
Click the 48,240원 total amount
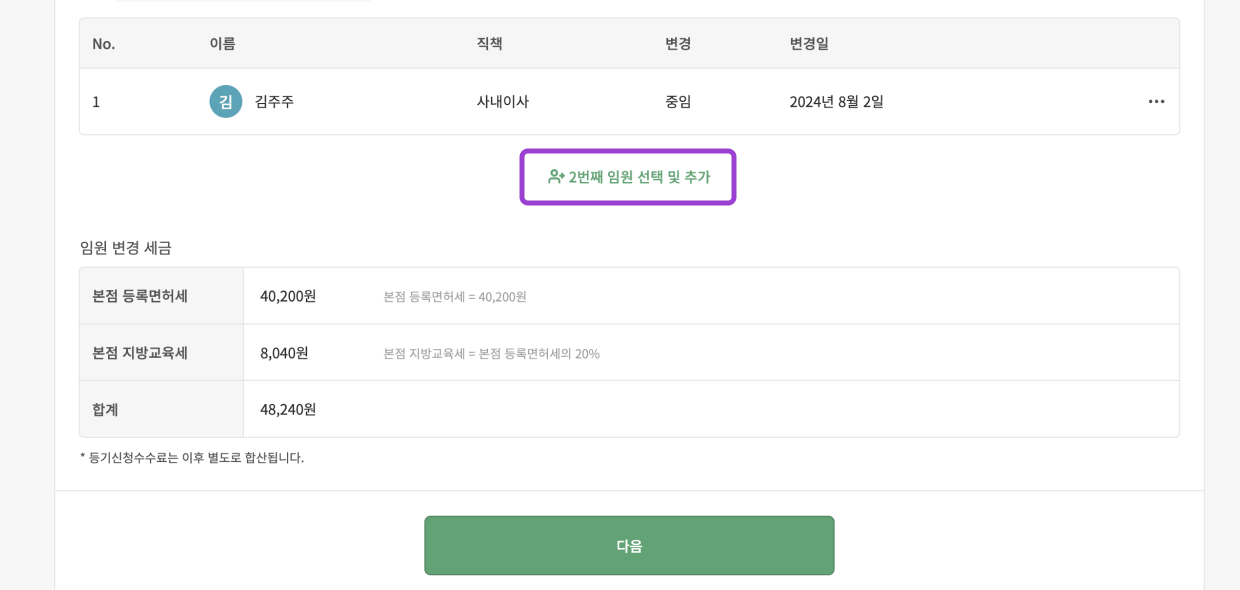point(288,409)
